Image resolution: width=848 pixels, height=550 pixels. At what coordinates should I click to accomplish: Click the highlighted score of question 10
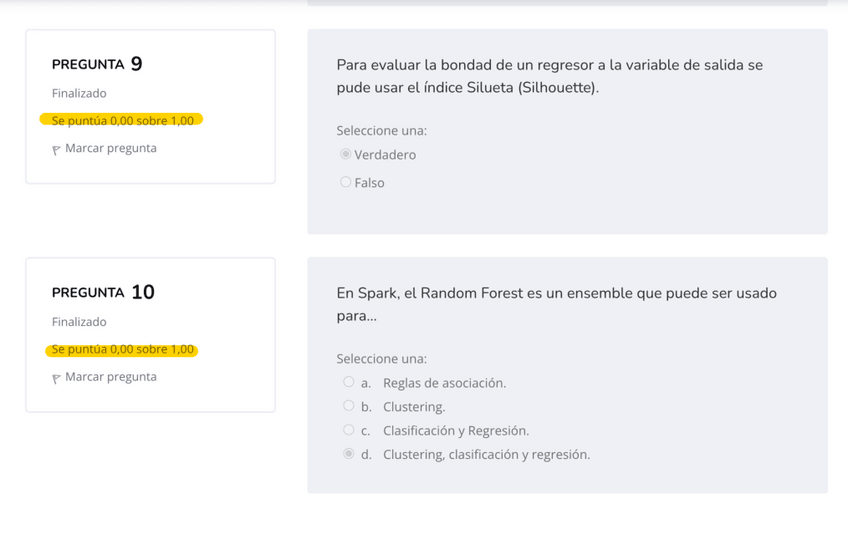coord(122,350)
